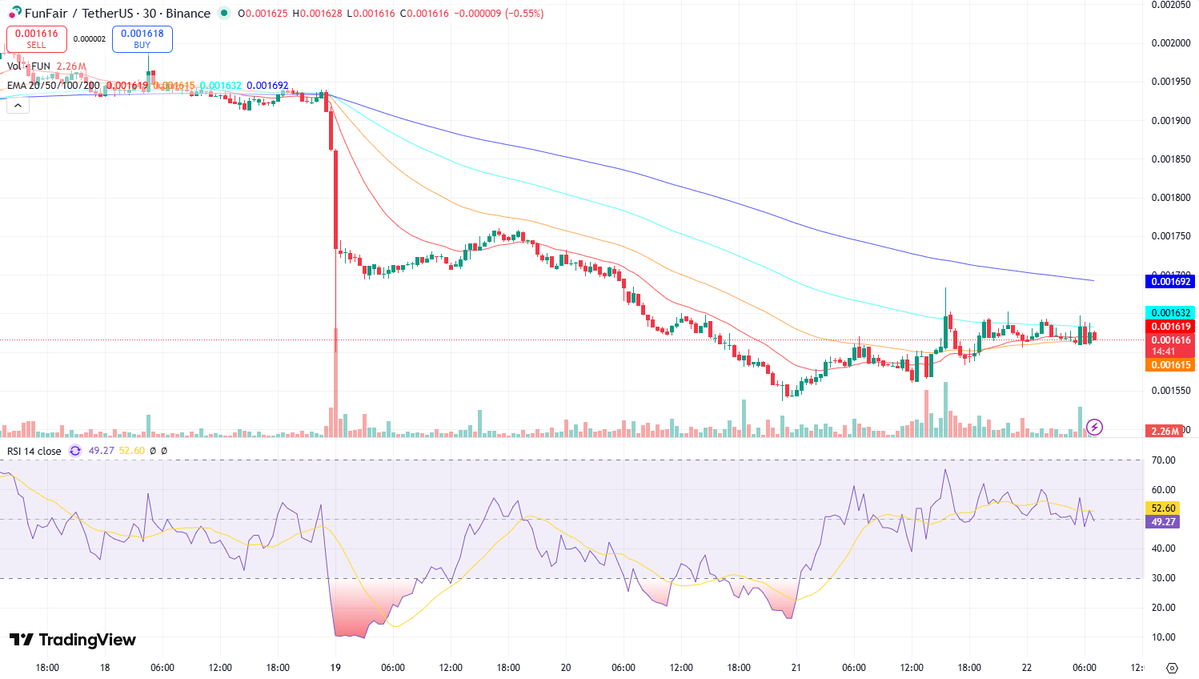
Task: Click the green market open status dot
Action: point(224,13)
